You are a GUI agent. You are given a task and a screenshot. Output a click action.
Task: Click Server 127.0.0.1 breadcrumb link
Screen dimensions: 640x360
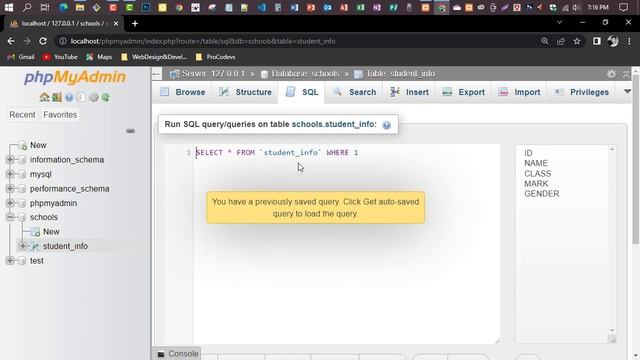coord(213,74)
